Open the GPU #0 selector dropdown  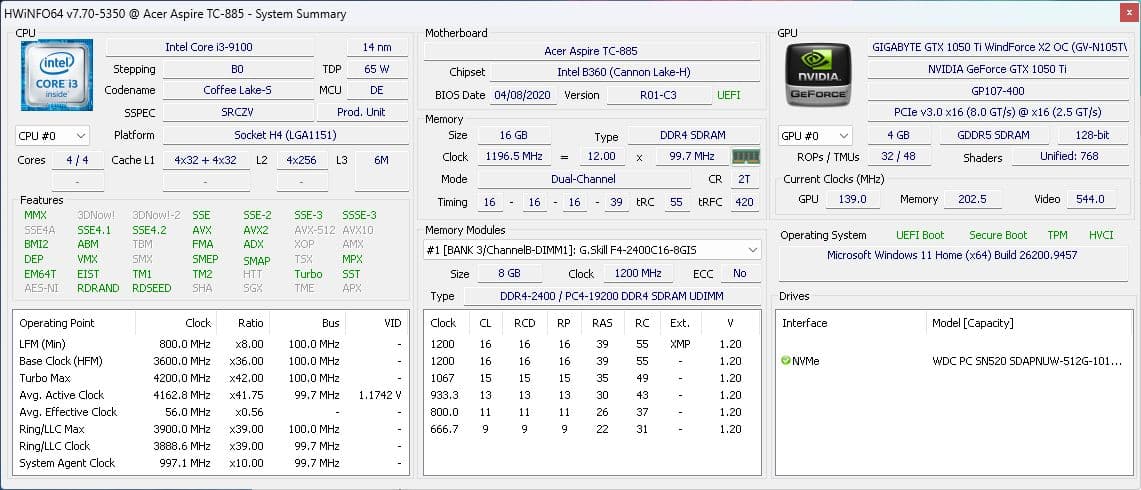[815, 135]
